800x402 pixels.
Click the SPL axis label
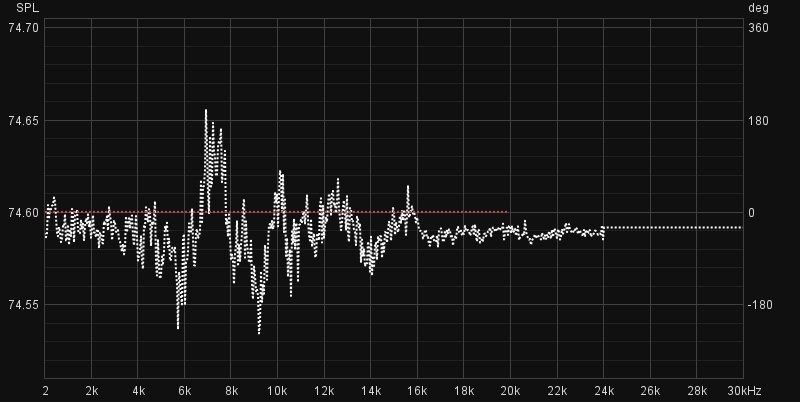tap(26, 8)
